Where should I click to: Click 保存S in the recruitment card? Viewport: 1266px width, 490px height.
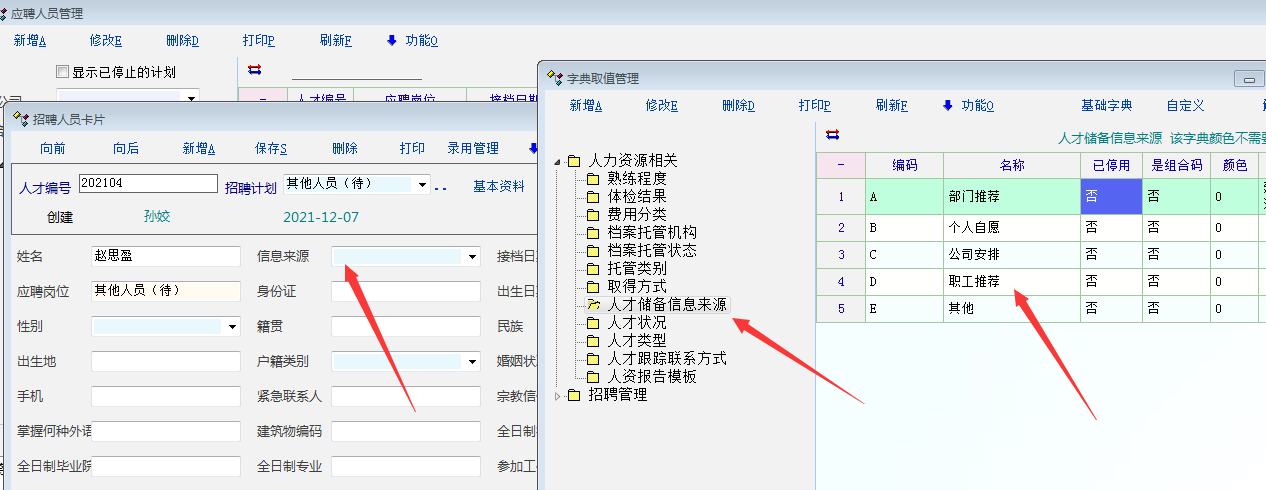(271, 148)
